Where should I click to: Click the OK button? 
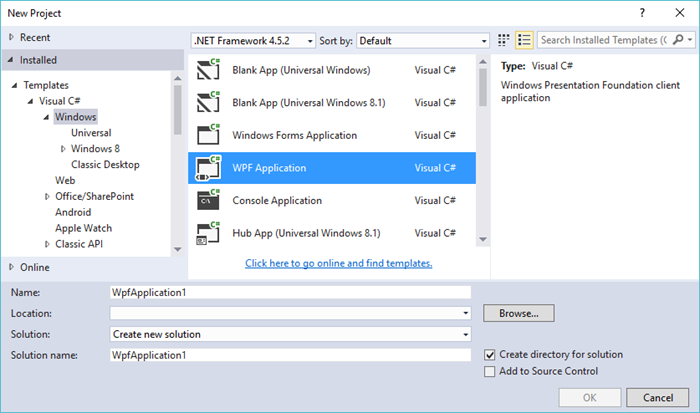tap(589, 397)
